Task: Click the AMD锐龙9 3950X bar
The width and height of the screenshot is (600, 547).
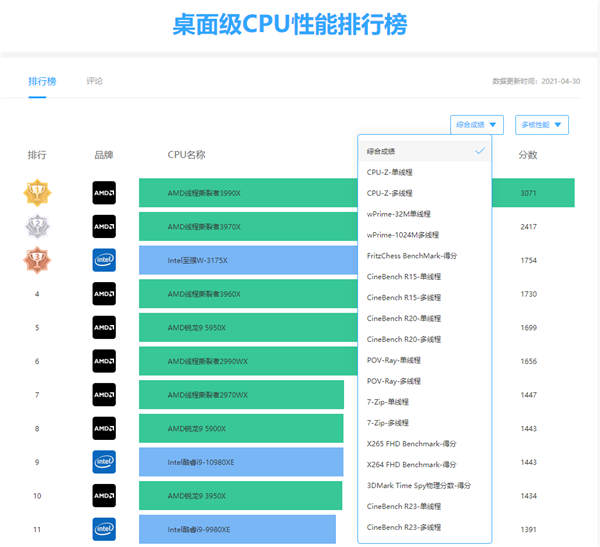Action: 240,496
